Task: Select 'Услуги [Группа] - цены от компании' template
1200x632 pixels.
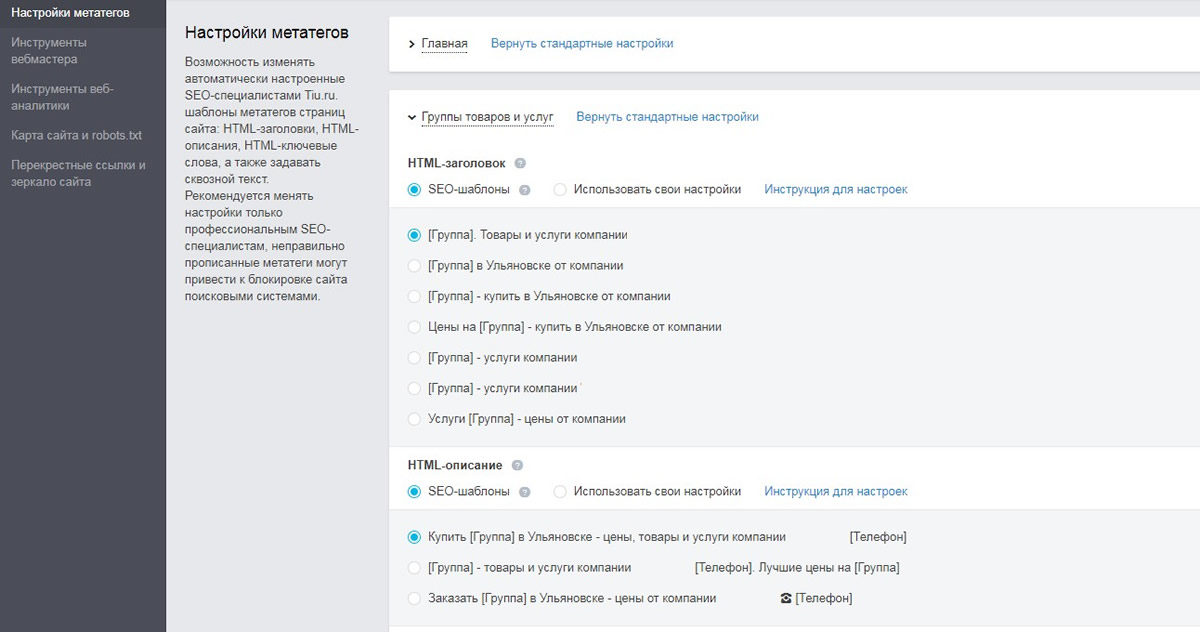Action: [413, 418]
